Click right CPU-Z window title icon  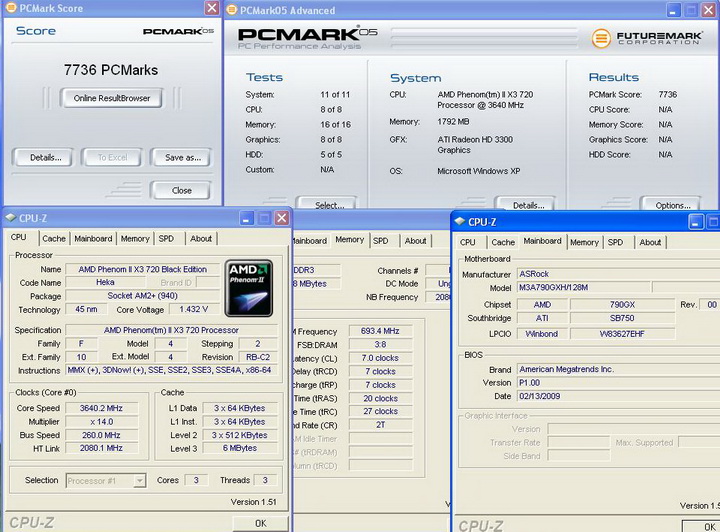(x=460, y=222)
